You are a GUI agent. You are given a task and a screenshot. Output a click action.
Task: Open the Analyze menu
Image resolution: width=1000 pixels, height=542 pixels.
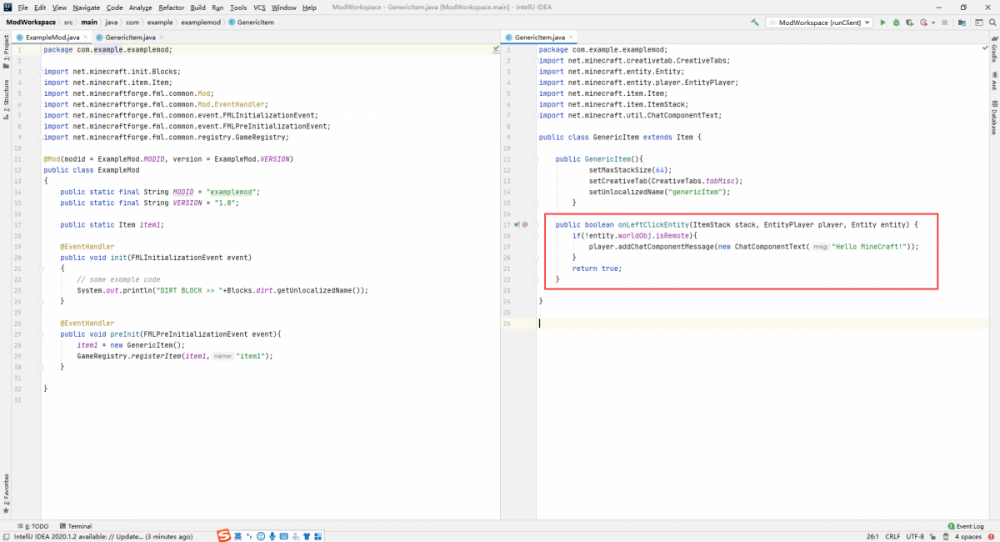(140, 8)
